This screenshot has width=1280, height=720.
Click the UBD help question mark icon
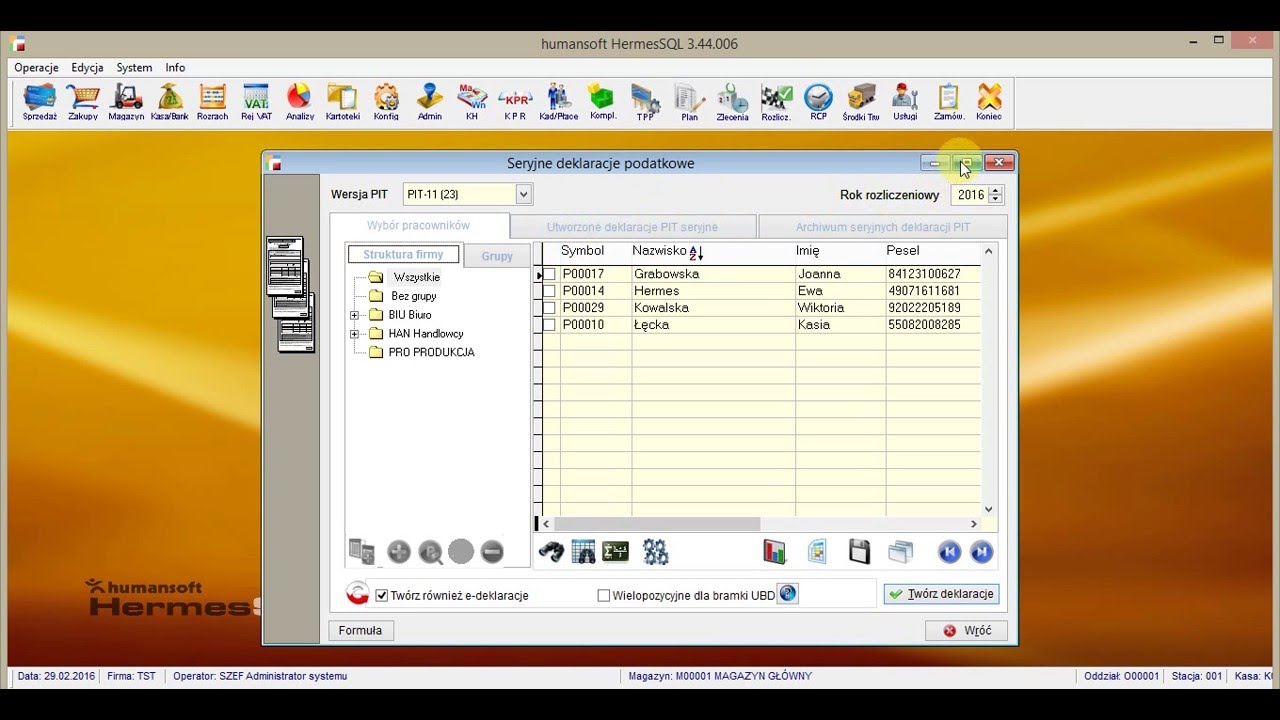(787, 594)
